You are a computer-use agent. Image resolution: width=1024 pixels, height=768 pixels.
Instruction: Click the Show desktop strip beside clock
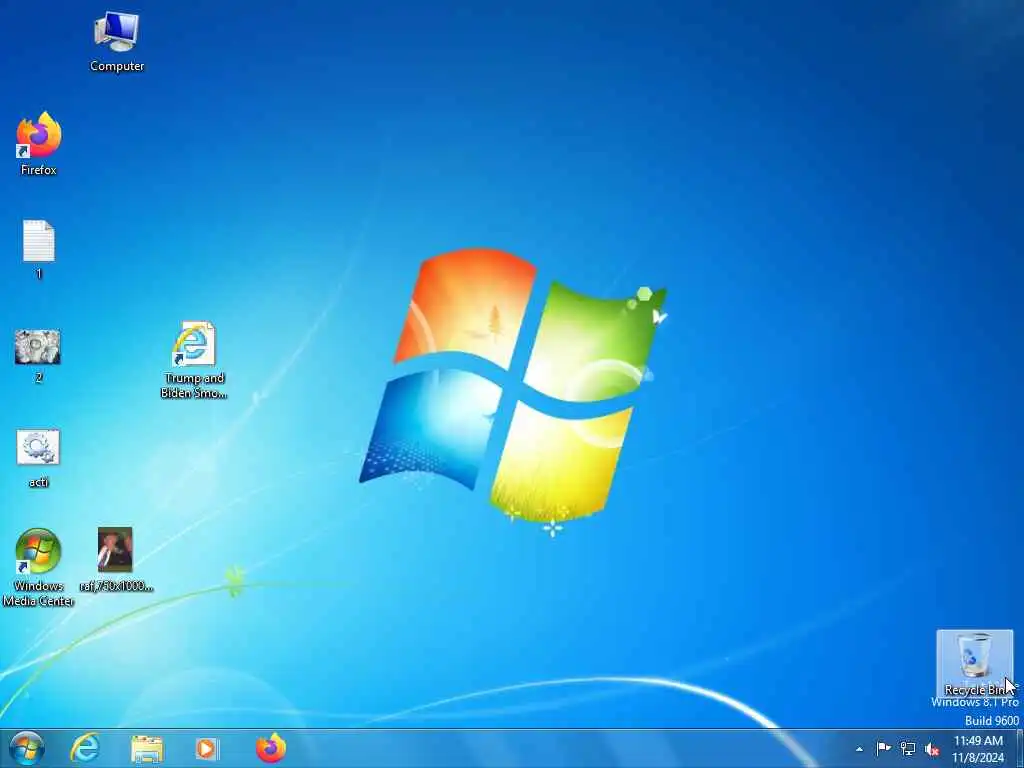click(x=1020, y=748)
